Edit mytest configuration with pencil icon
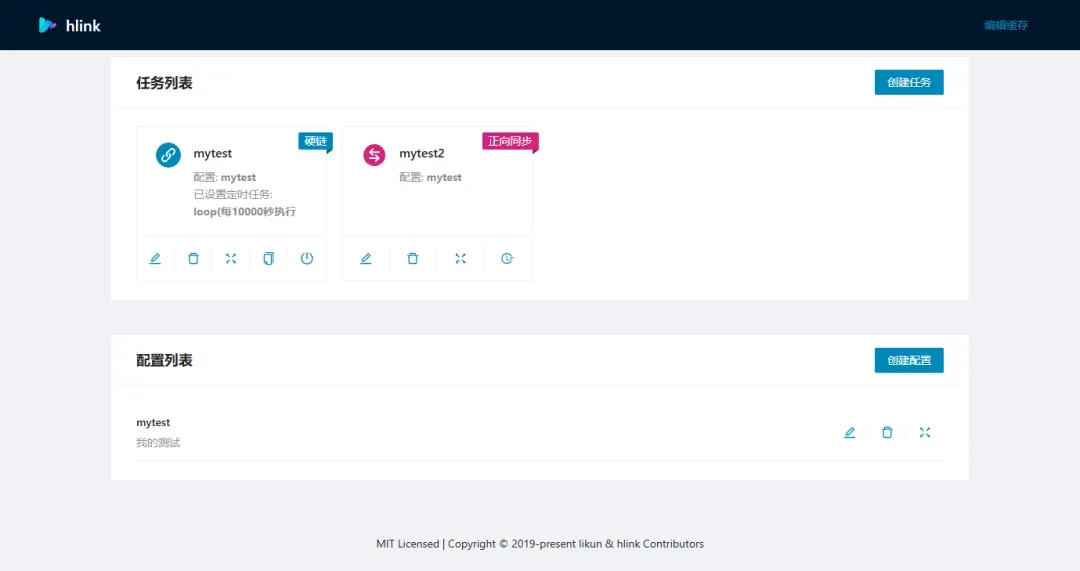This screenshot has height=571, width=1080. pos(849,433)
